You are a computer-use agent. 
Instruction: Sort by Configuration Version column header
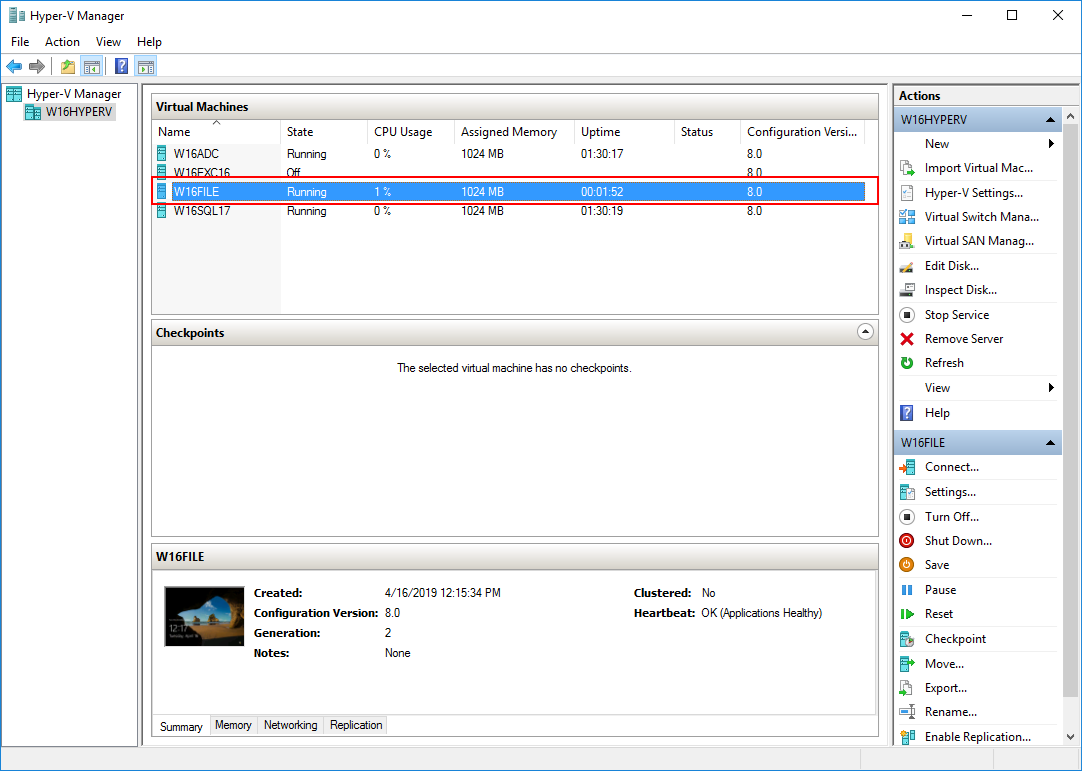(x=803, y=132)
